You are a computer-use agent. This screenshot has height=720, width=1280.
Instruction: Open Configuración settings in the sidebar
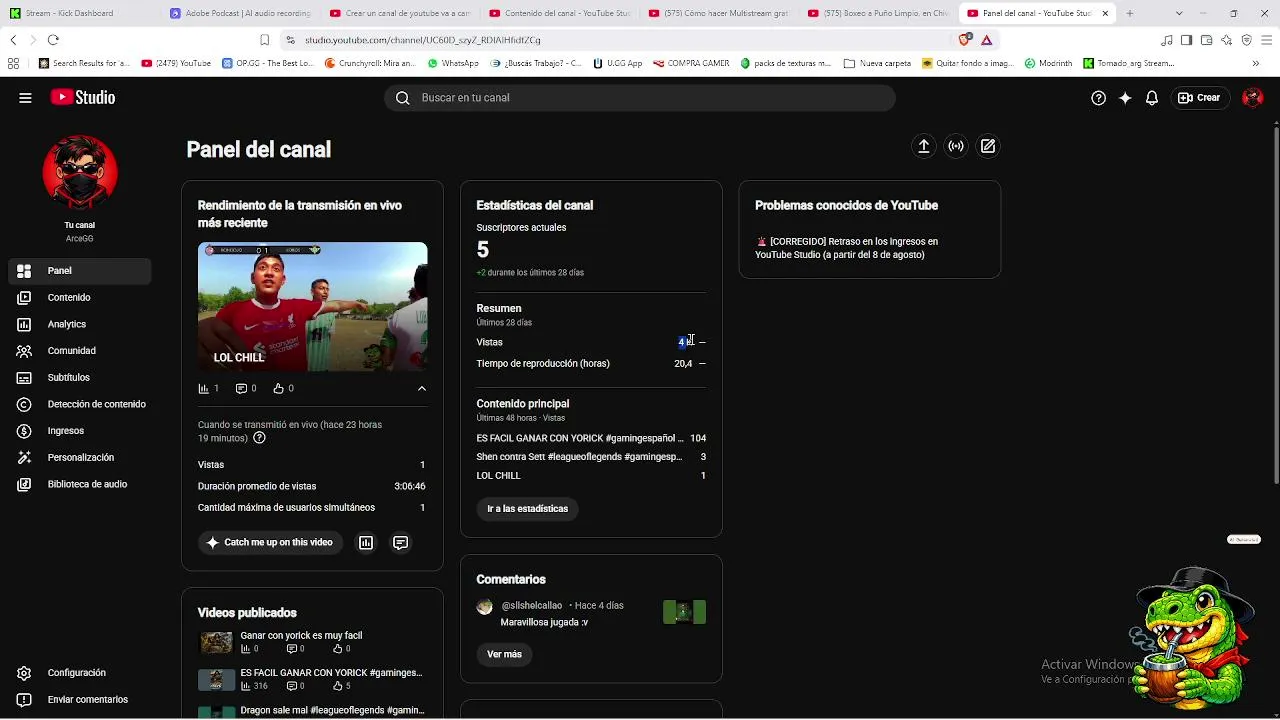76,673
